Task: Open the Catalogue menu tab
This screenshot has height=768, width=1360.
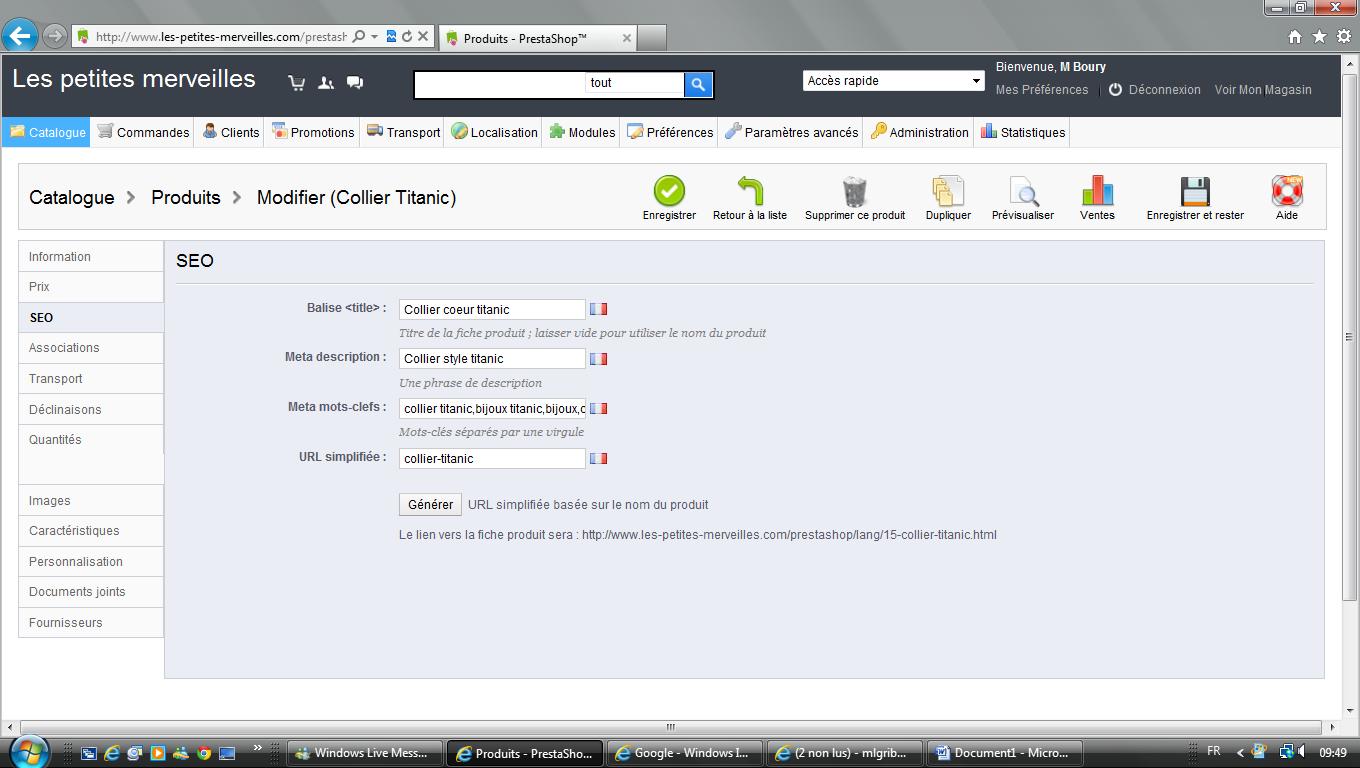Action: point(47,132)
